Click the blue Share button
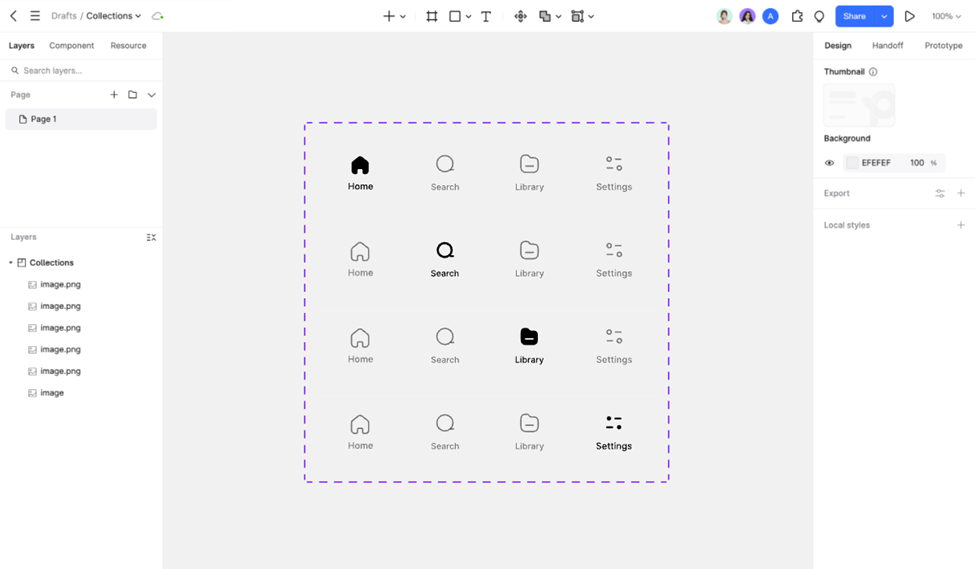This screenshot has width=975, height=569. click(x=854, y=16)
